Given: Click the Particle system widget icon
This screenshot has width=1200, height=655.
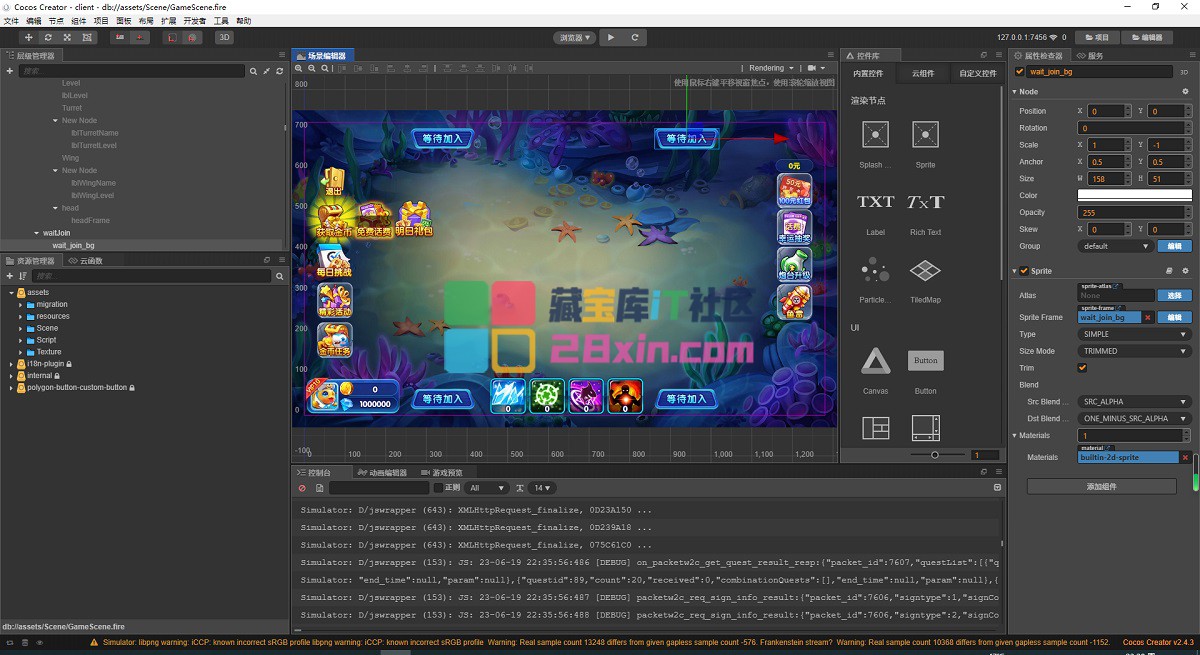Looking at the screenshot, I should point(875,270).
